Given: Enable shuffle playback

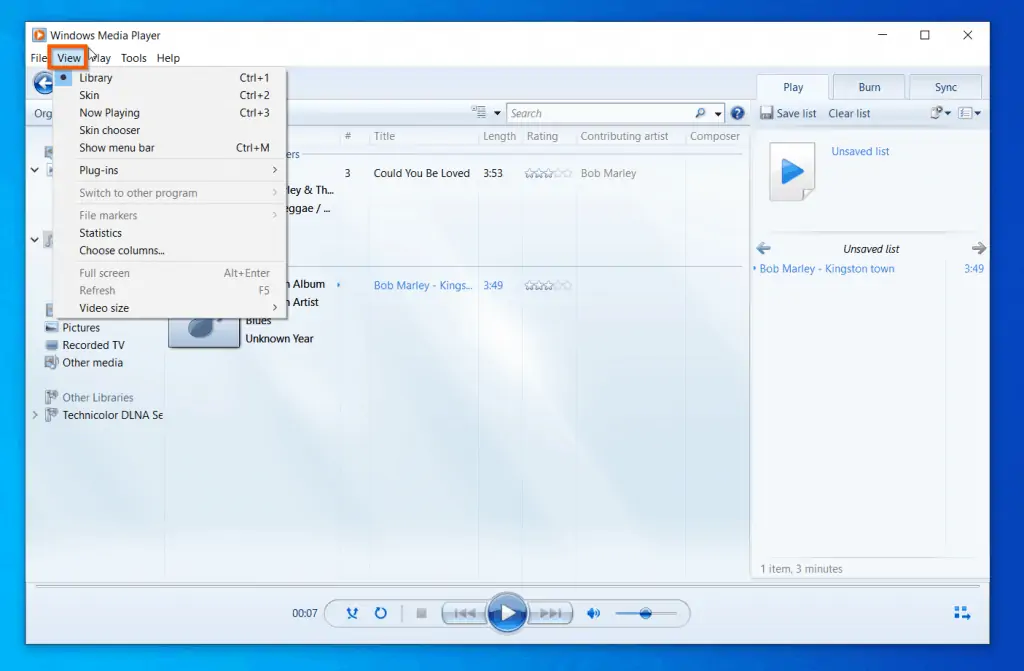Looking at the screenshot, I should coord(352,613).
